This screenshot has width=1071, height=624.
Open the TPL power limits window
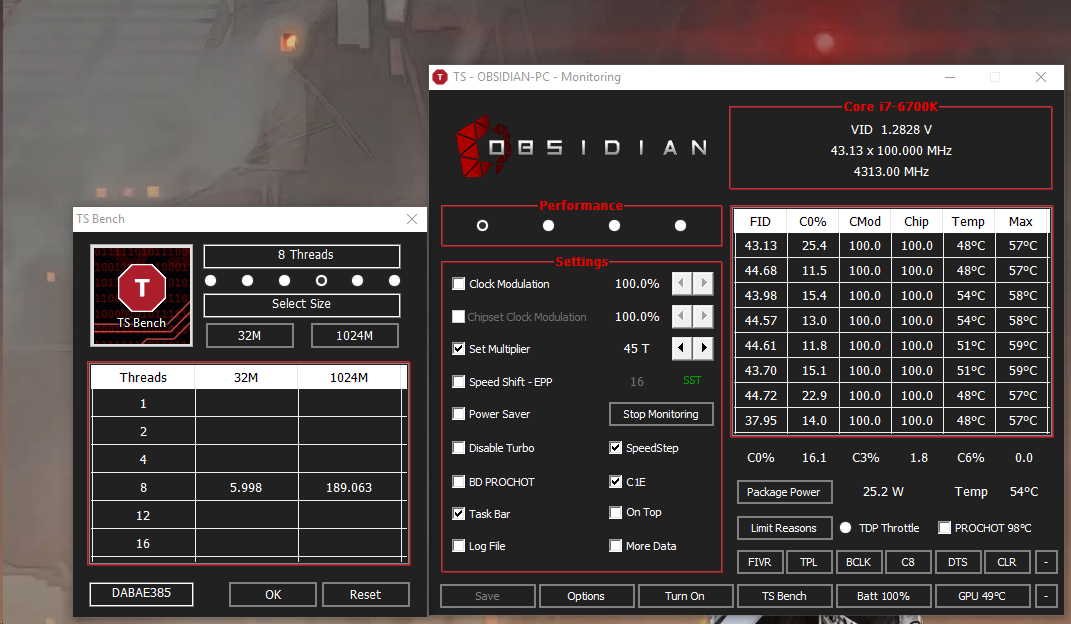click(809, 562)
